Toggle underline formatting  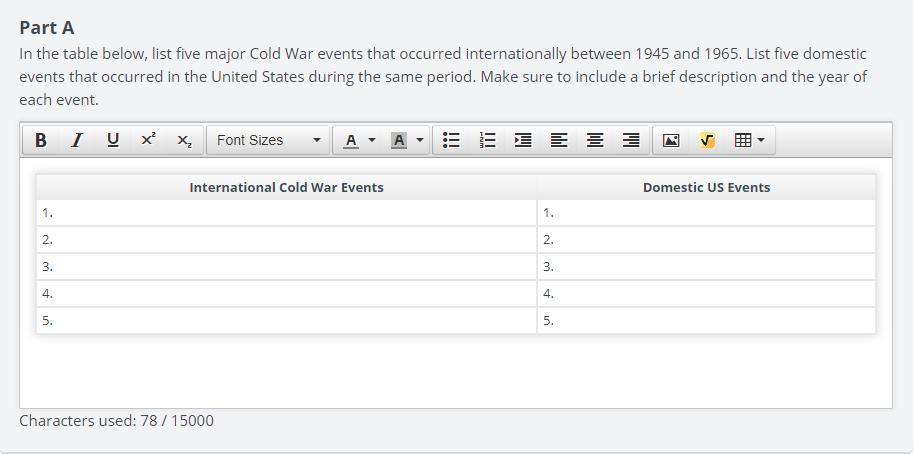click(x=112, y=141)
